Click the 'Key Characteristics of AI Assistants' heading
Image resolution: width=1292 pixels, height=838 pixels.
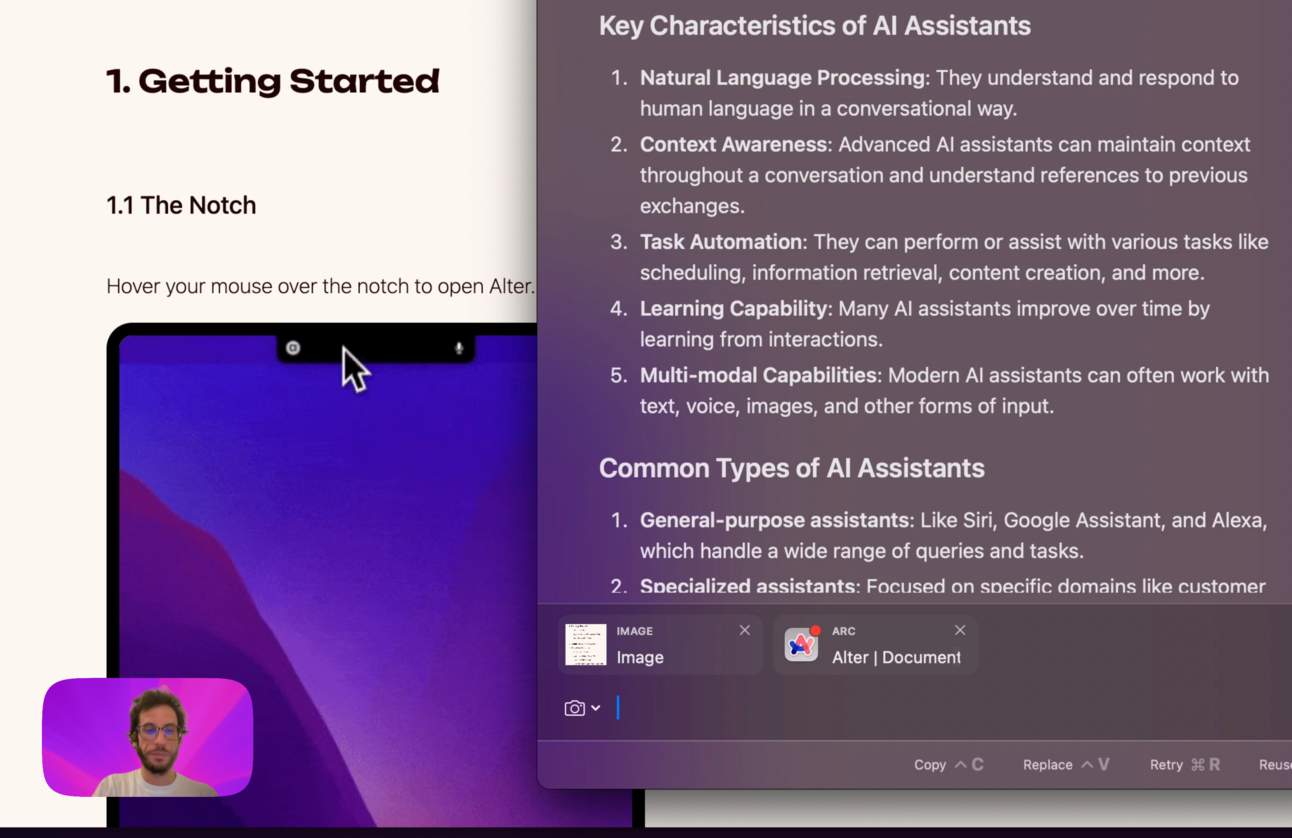[815, 26]
